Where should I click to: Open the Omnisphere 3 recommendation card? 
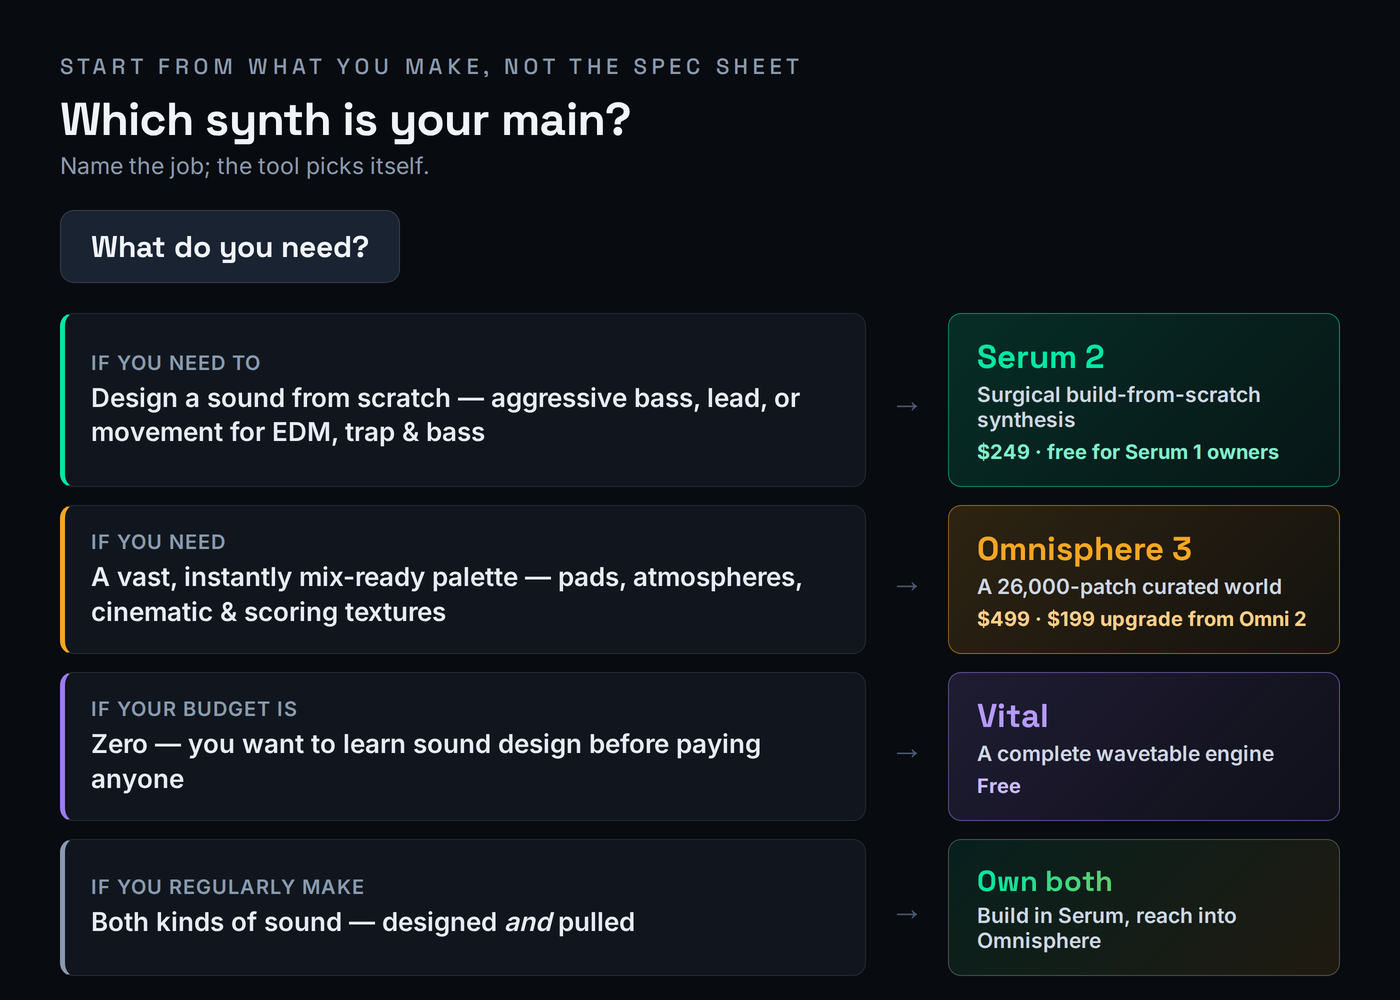[1143, 579]
